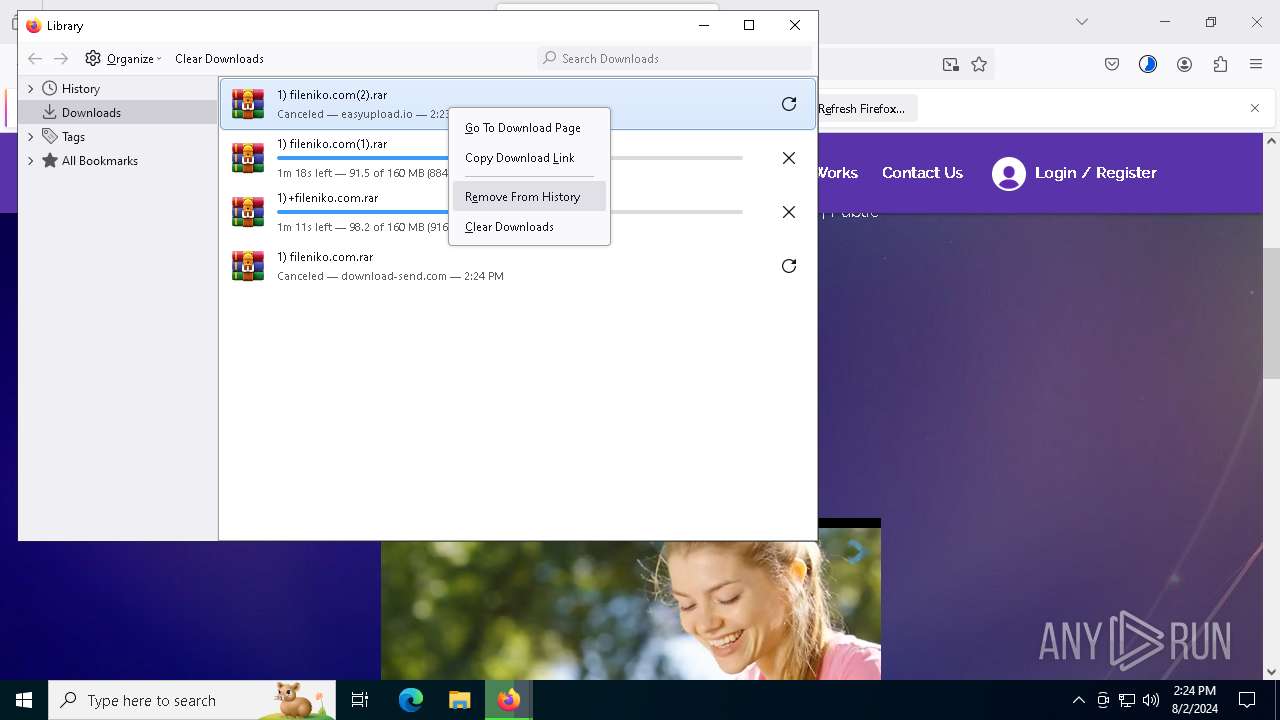Image resolution: width=1280 pixels, height=720 pixels.
Task: Retry the fileniko.com(2).rar download
Action: coord(789,104)
